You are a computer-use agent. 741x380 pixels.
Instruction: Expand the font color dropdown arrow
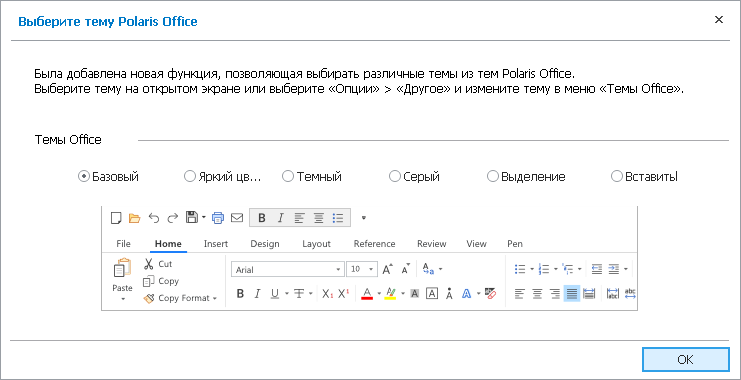coord(379,294)
